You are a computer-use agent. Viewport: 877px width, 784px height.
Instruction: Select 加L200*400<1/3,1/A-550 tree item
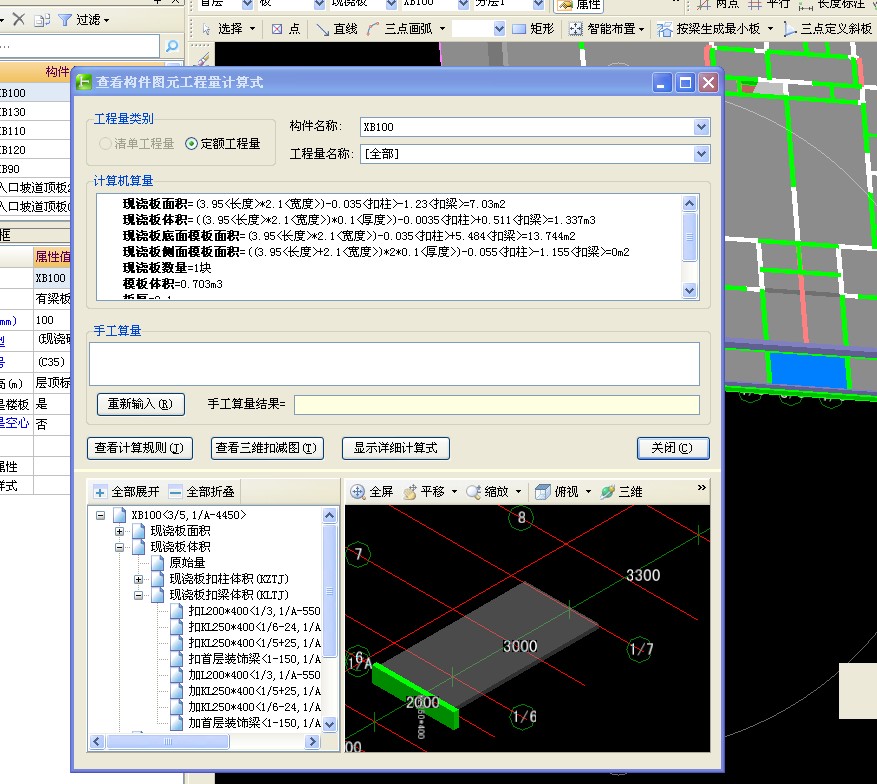click(x=254, y=675)
